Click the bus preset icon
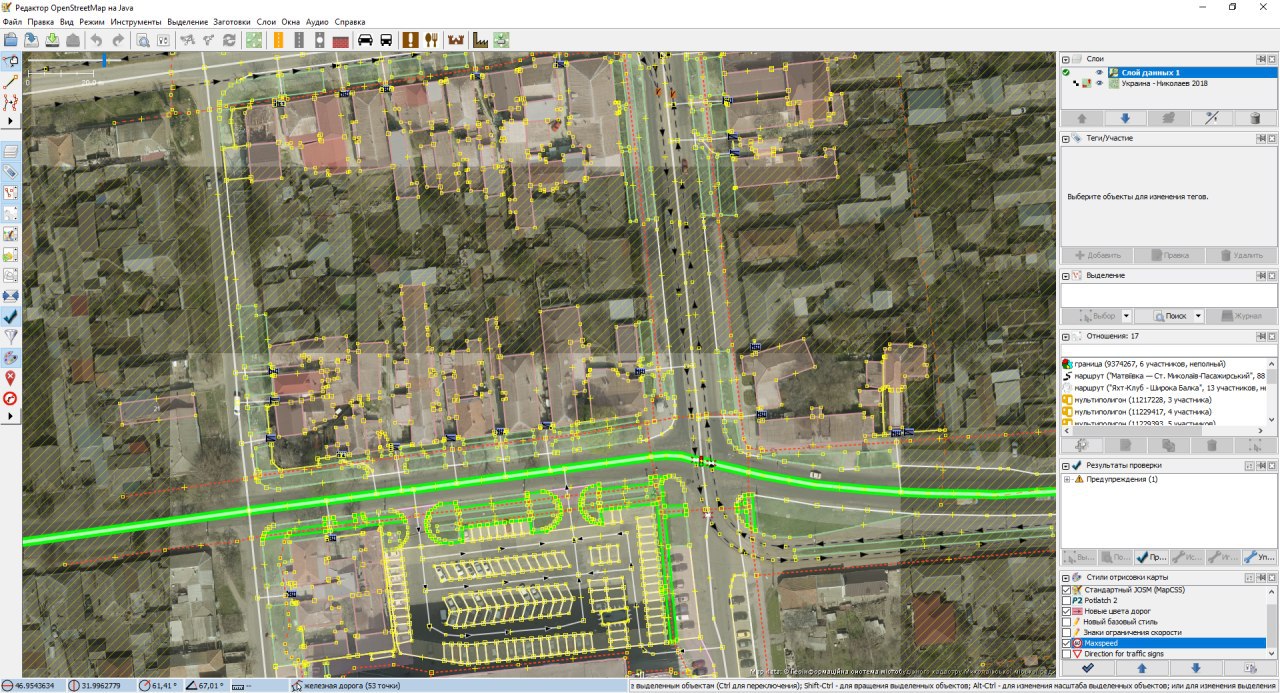 click(386, 40)
